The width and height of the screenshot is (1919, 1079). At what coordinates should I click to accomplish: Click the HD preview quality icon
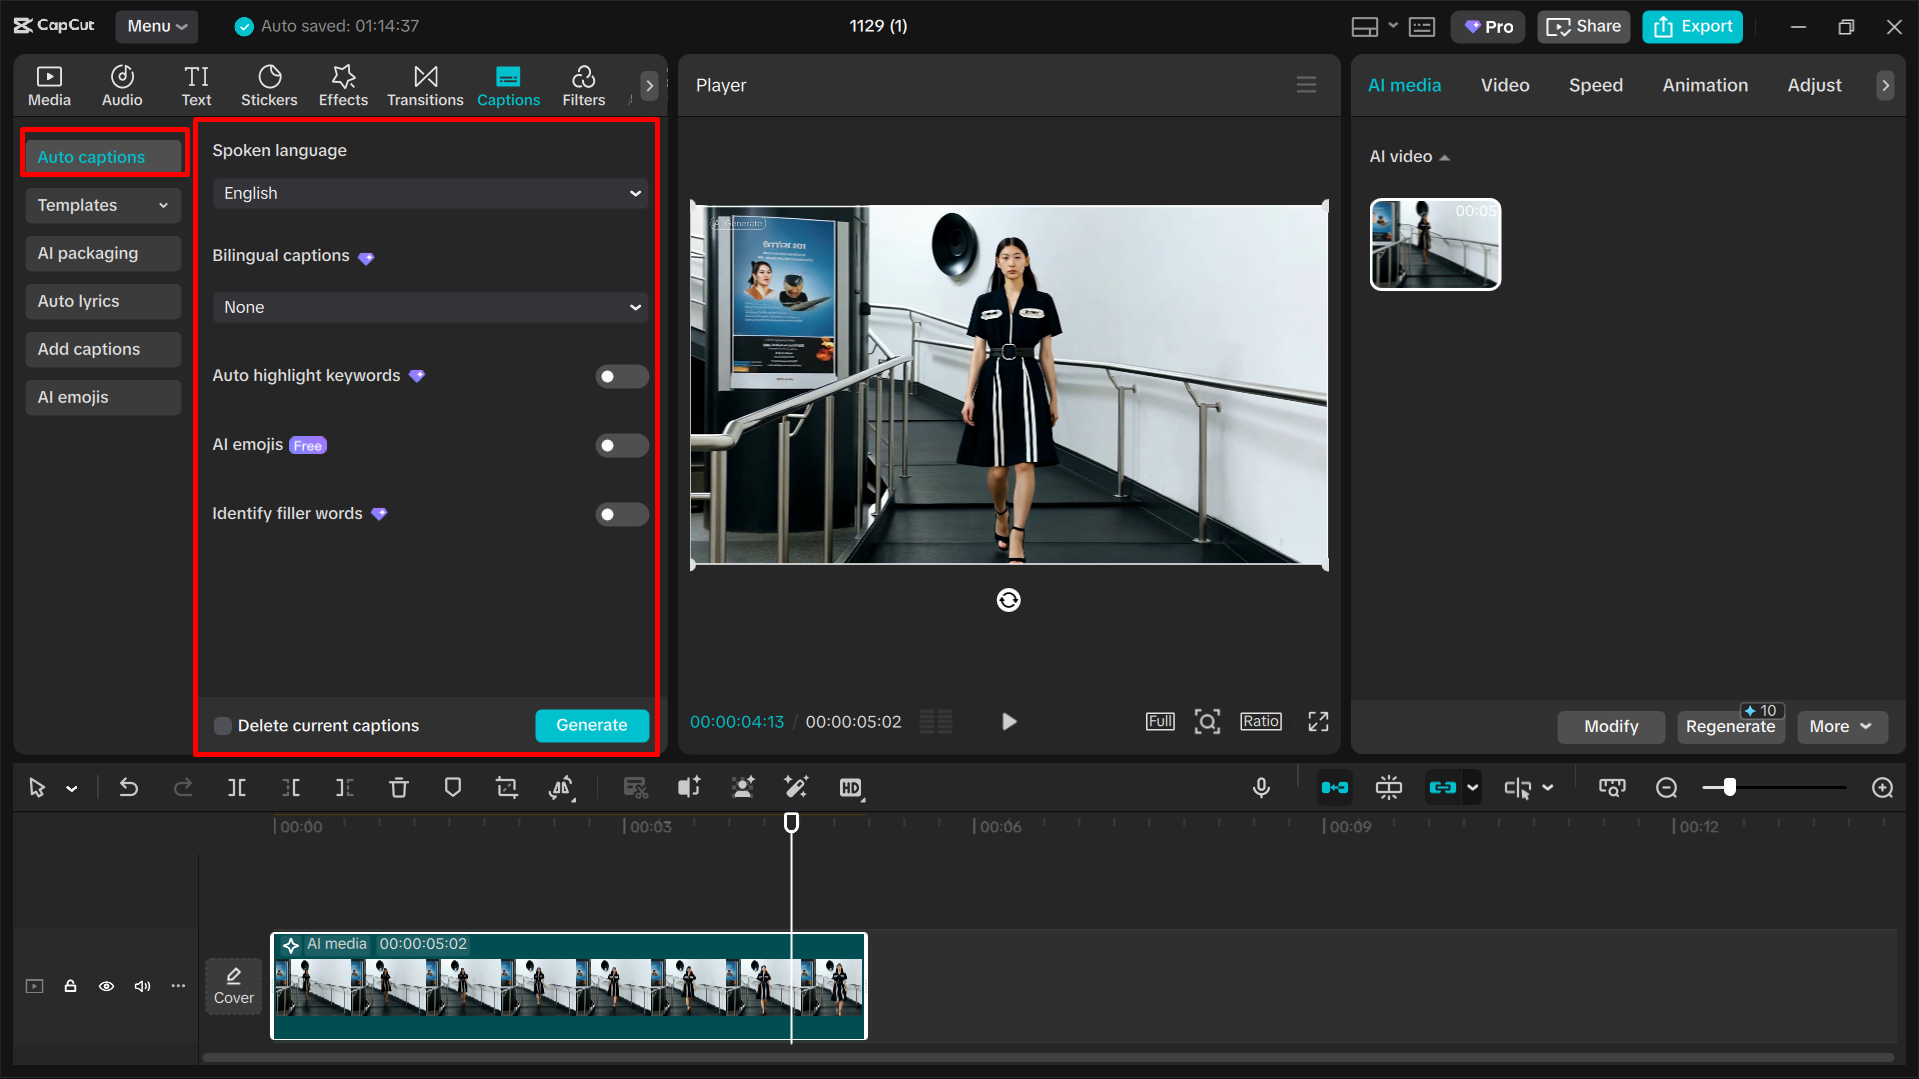851,787
